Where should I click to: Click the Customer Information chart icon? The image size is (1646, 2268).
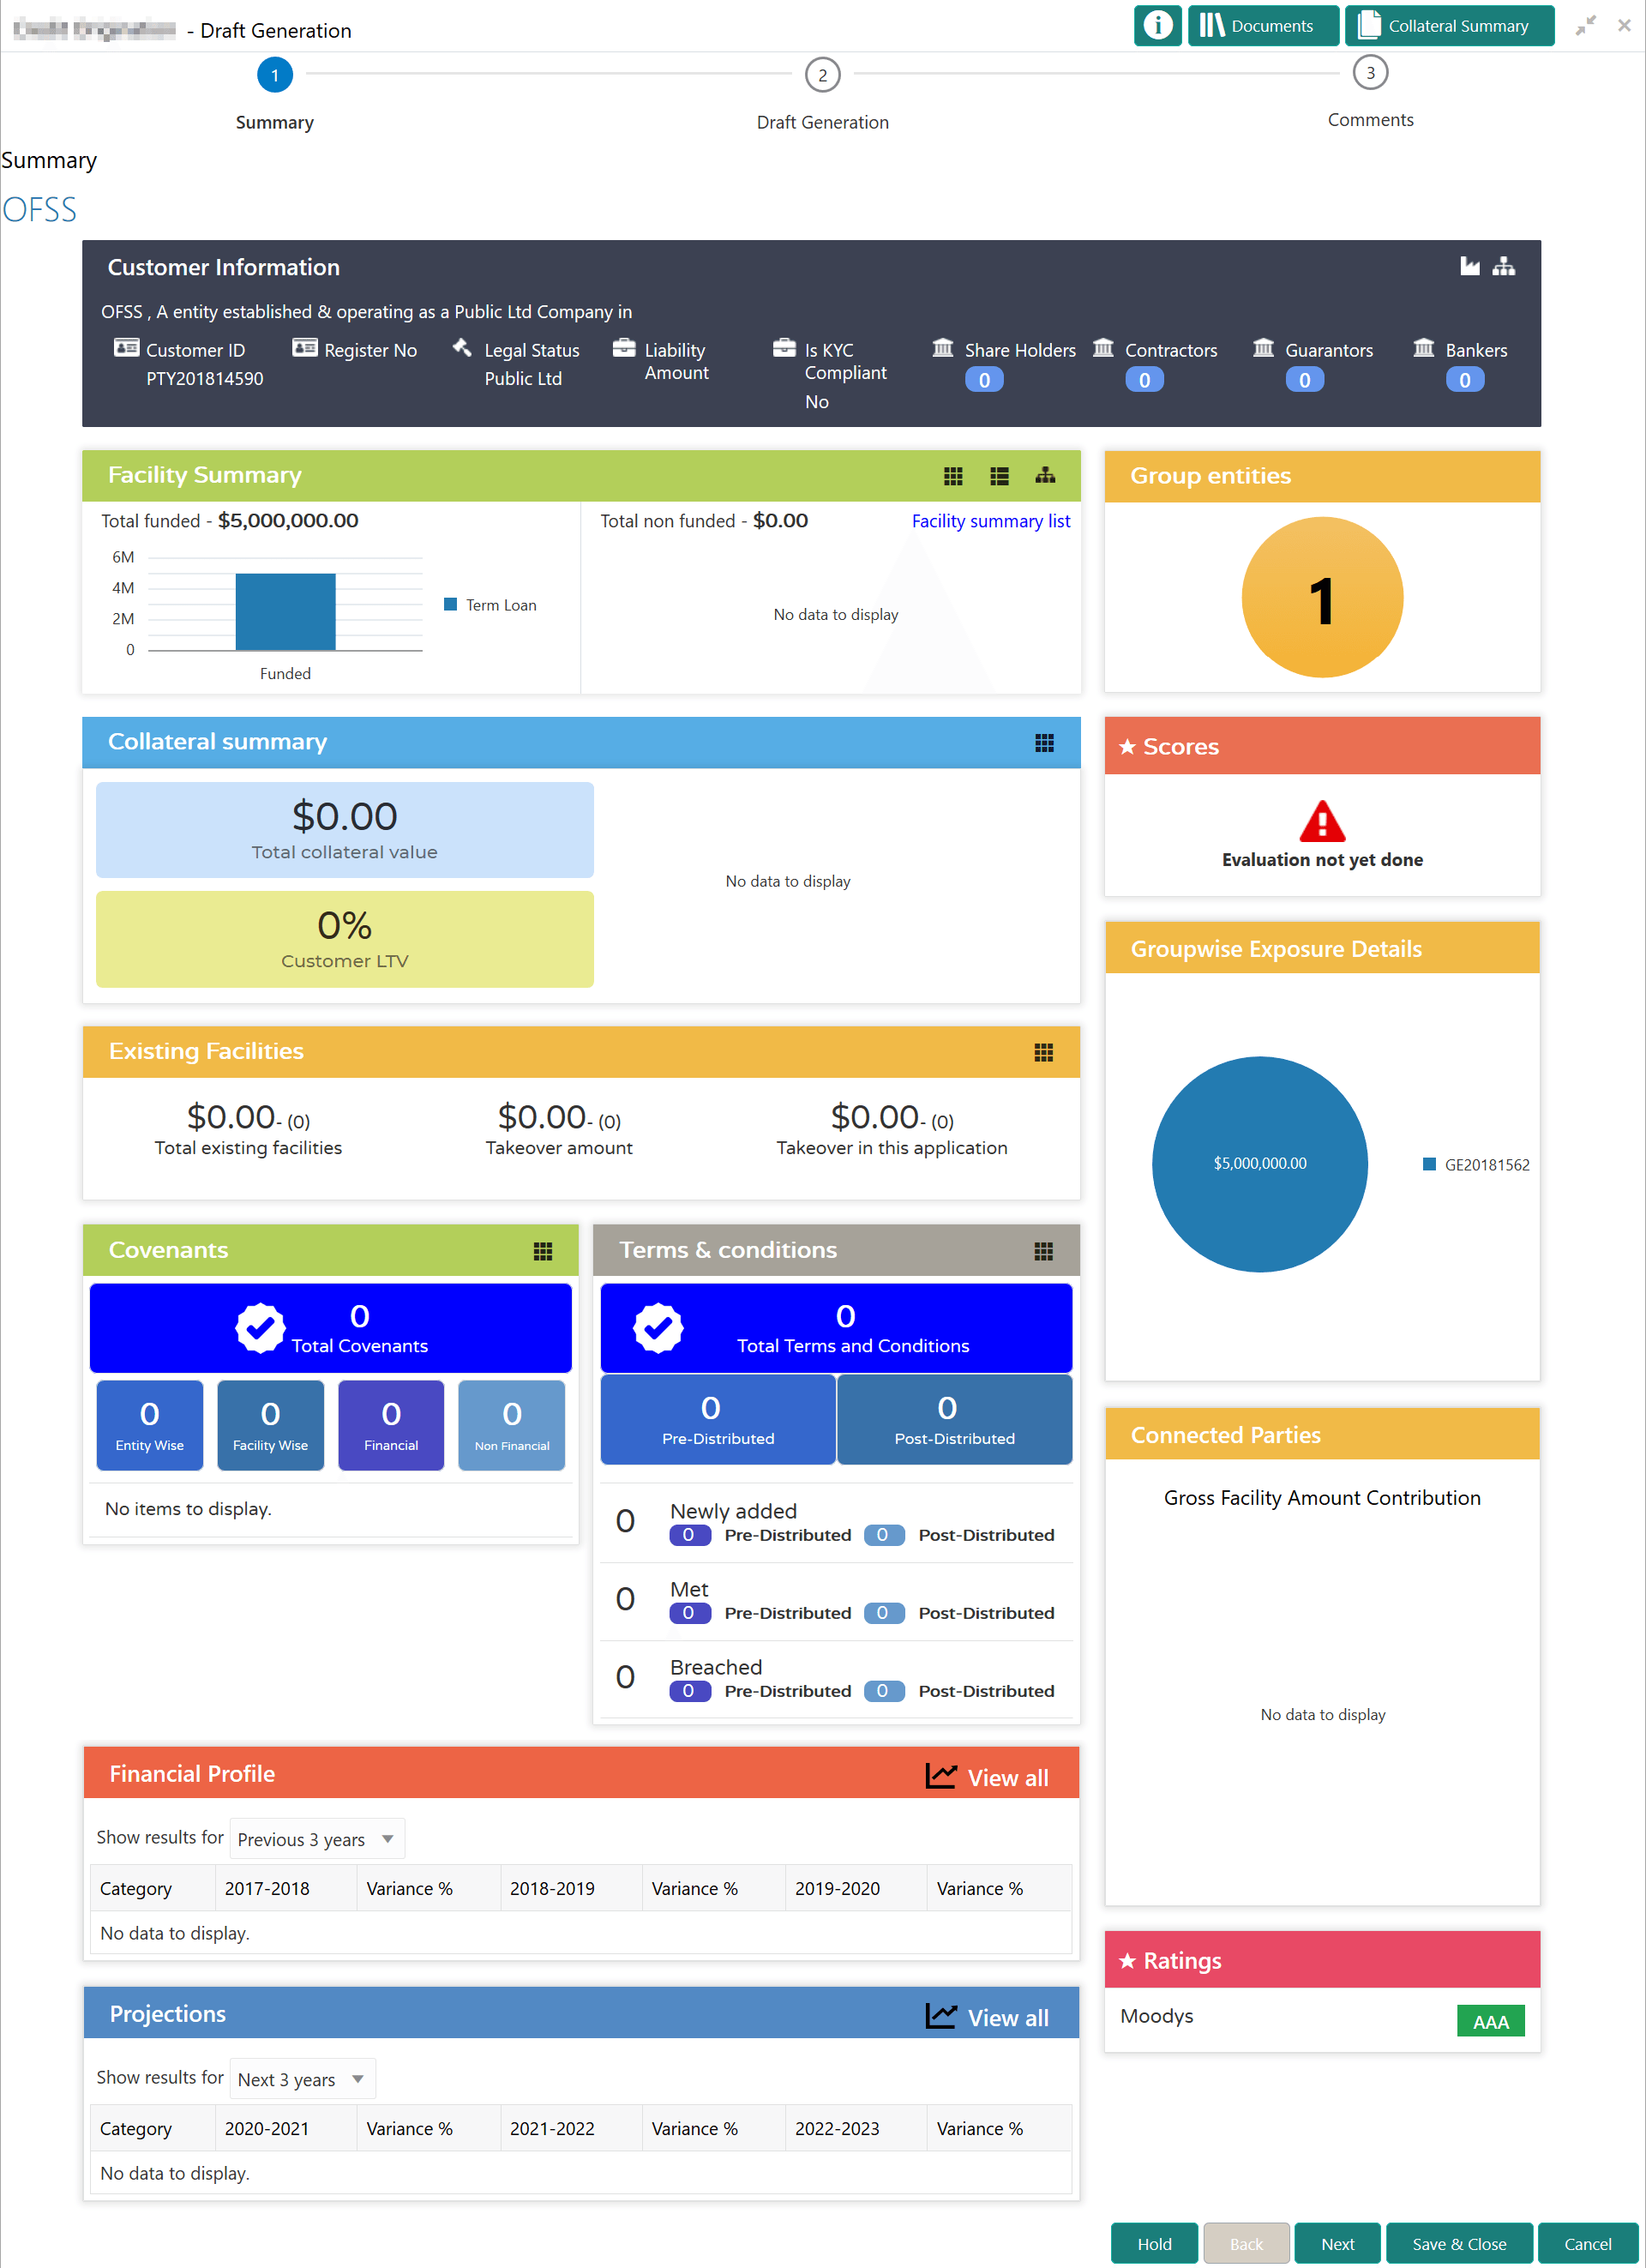coord(1469,266)
